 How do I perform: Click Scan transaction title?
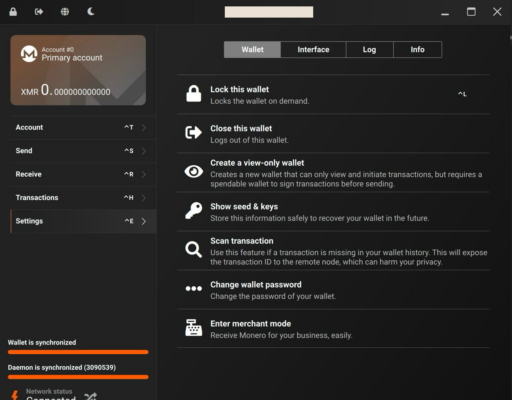(242, 241)
